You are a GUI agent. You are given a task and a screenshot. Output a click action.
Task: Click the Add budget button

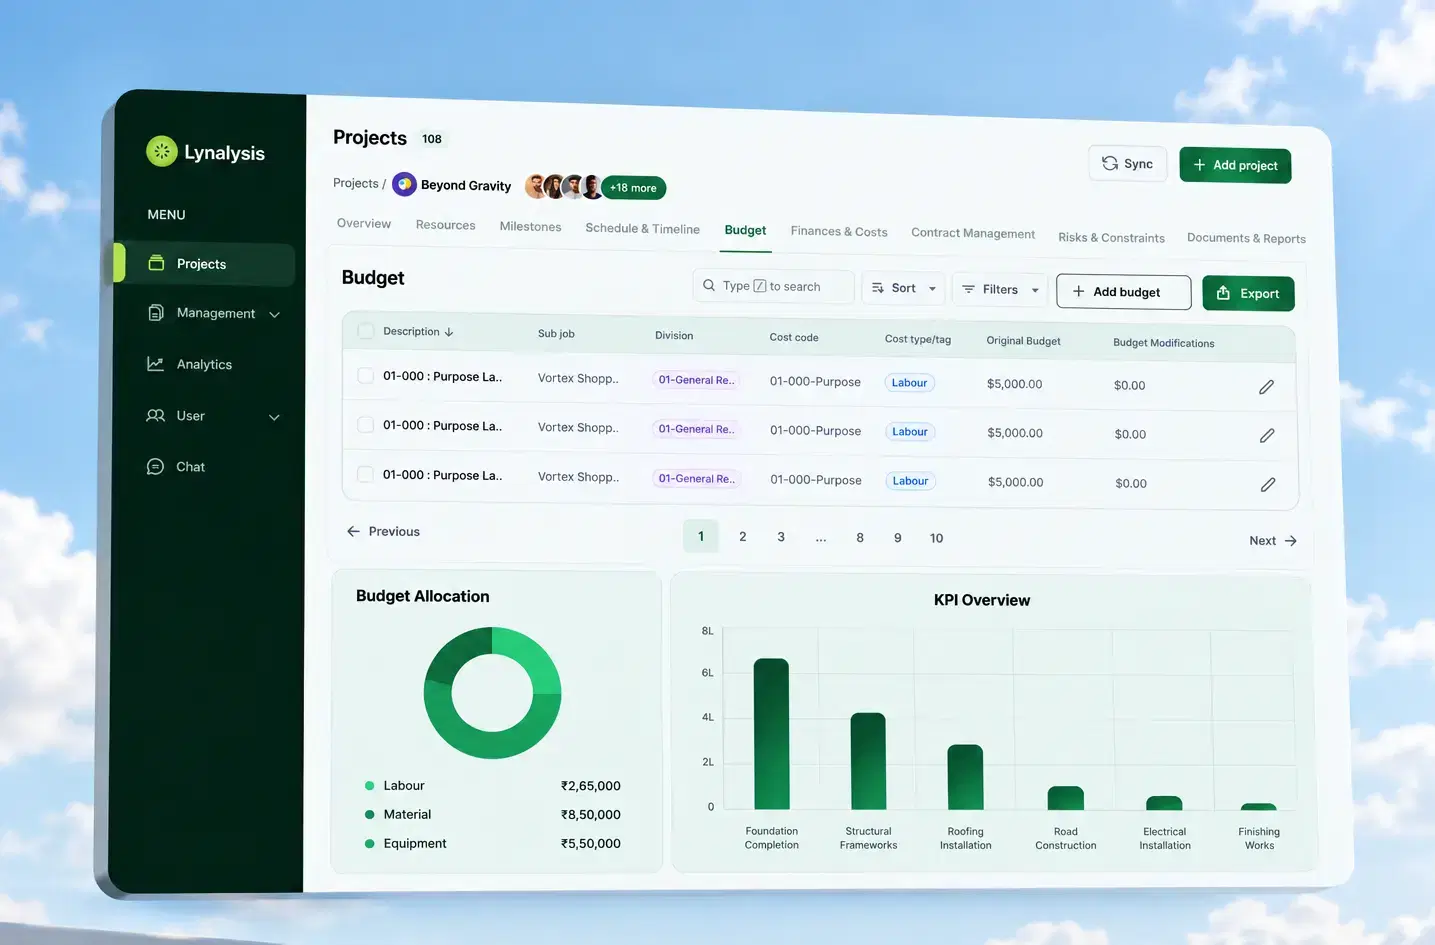coord(1123,292)
